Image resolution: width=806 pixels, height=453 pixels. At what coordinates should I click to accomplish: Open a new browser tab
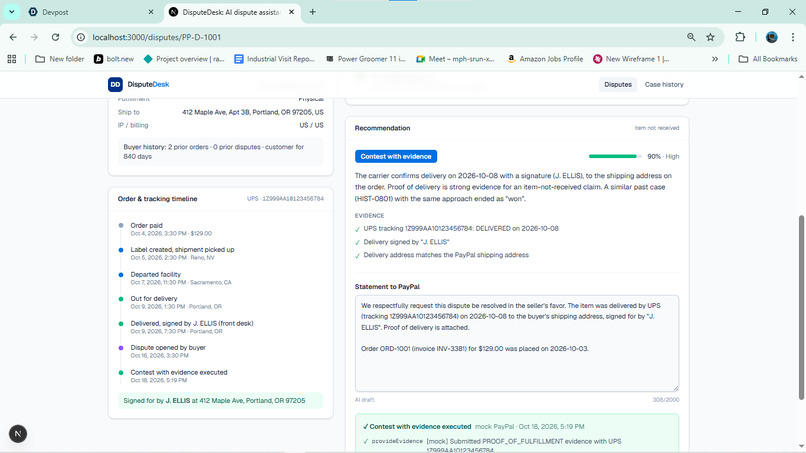313,12
